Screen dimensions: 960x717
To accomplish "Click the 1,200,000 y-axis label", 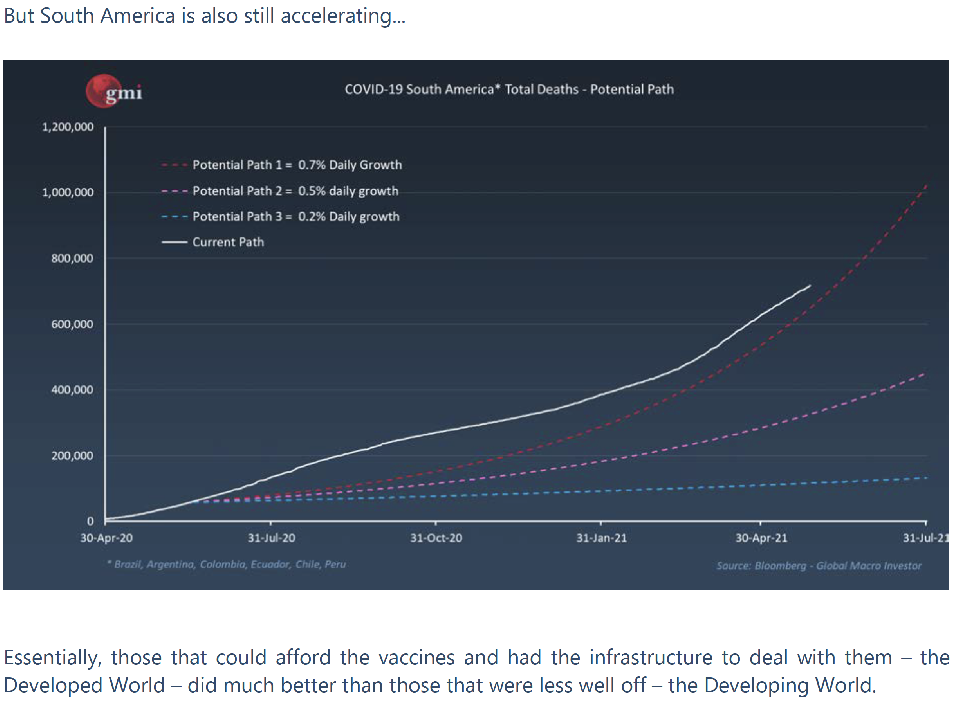I will point(68,127).
